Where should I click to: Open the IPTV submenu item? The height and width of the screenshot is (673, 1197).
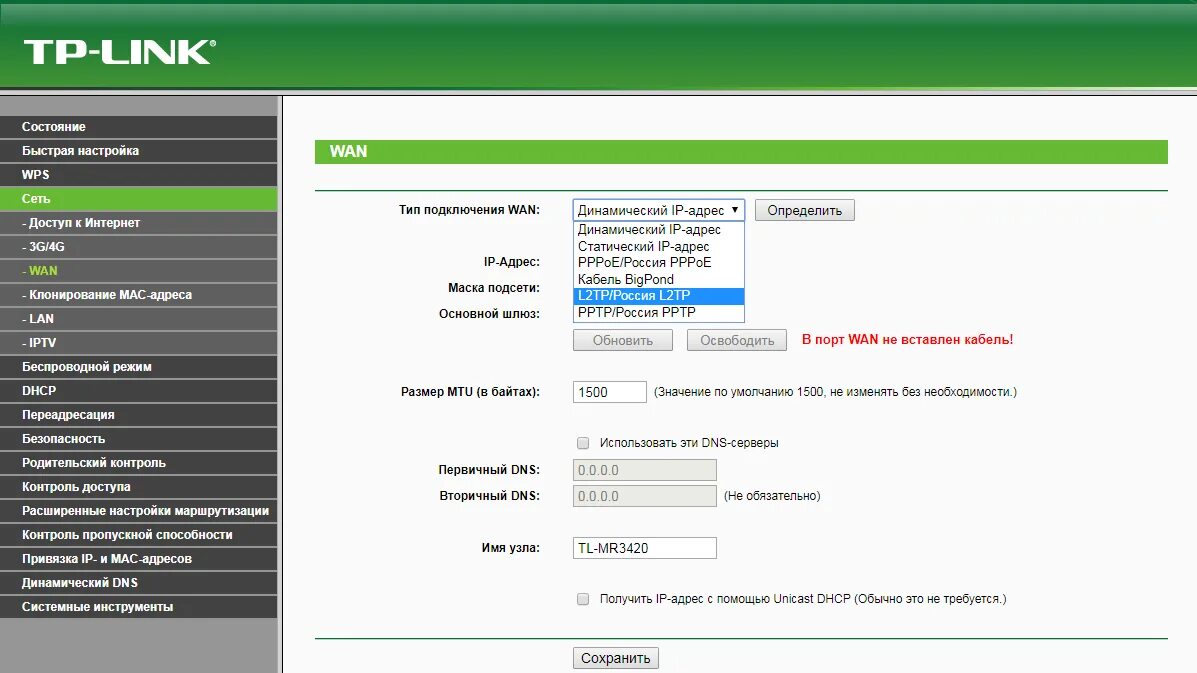point(138,343)
